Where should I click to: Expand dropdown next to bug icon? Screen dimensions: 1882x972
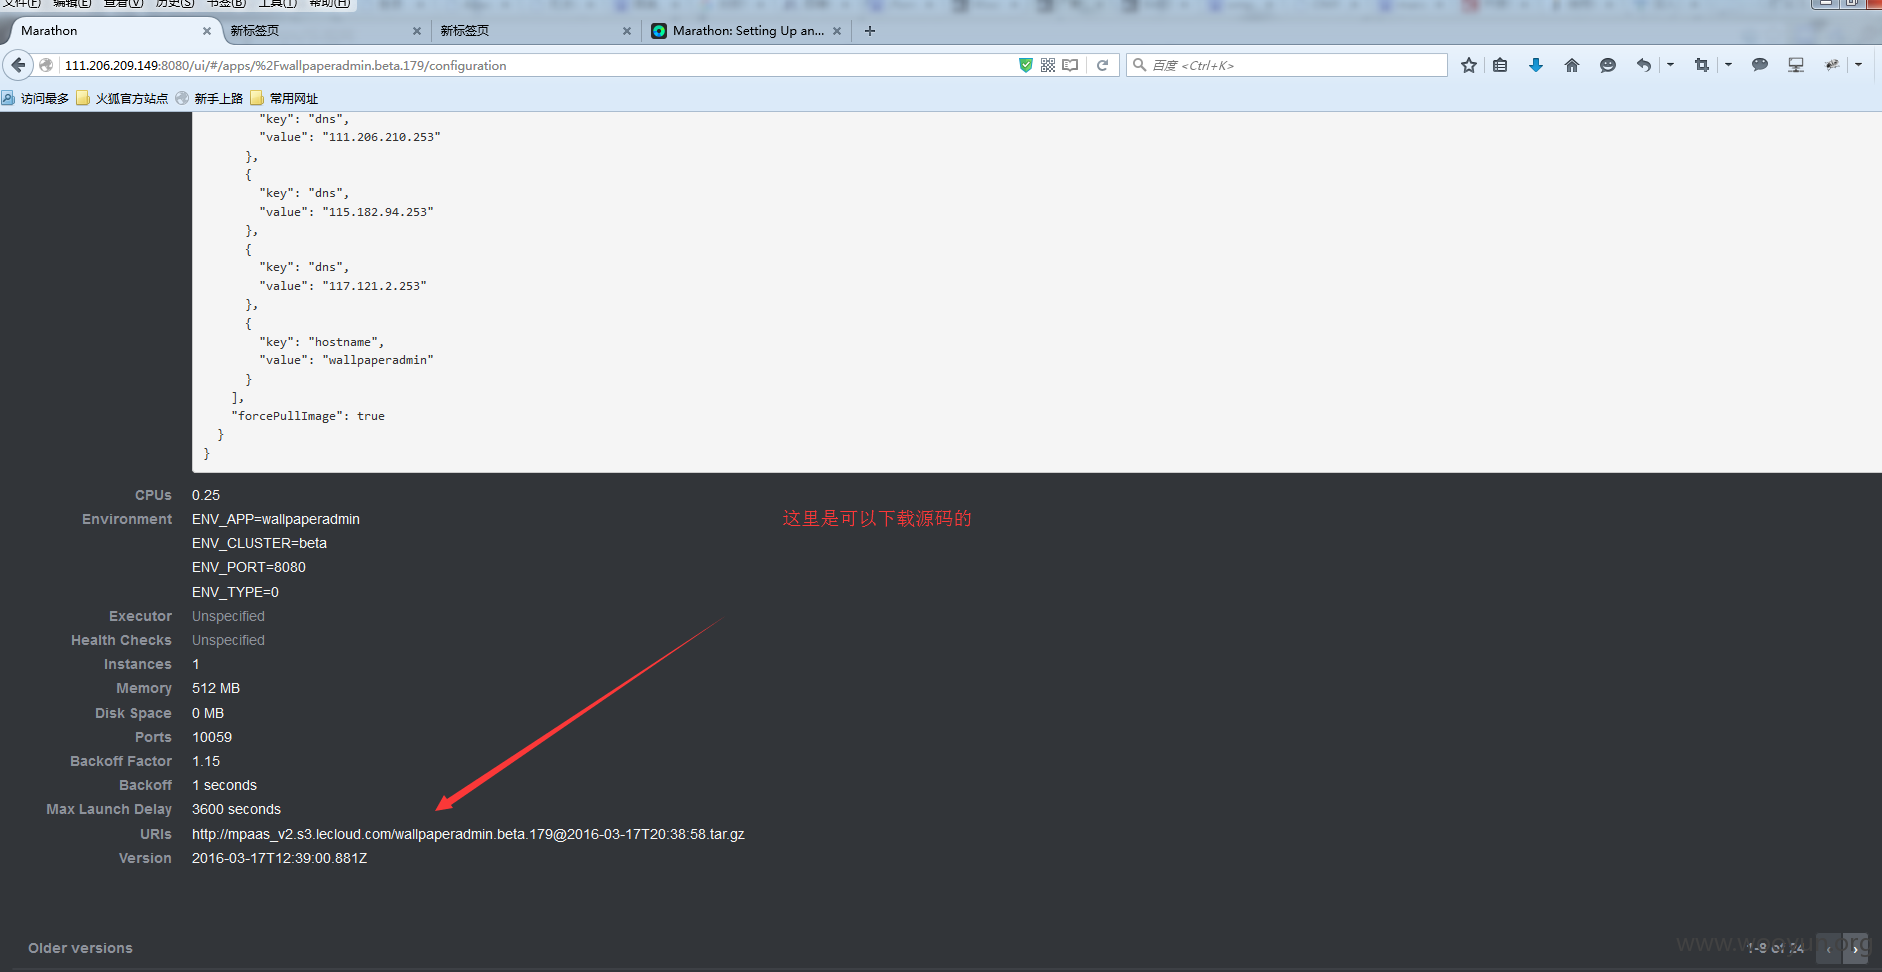1858,65
